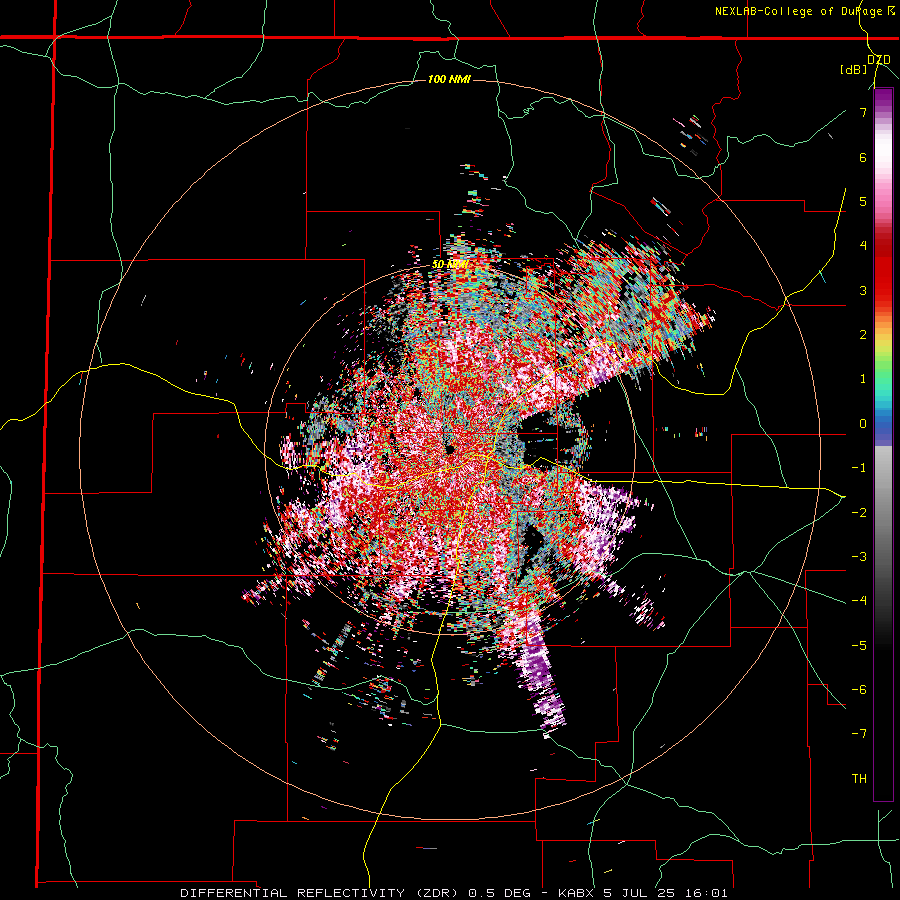Click the -6 dB tick label on scale
900x900 pixels.
[859, 690]
